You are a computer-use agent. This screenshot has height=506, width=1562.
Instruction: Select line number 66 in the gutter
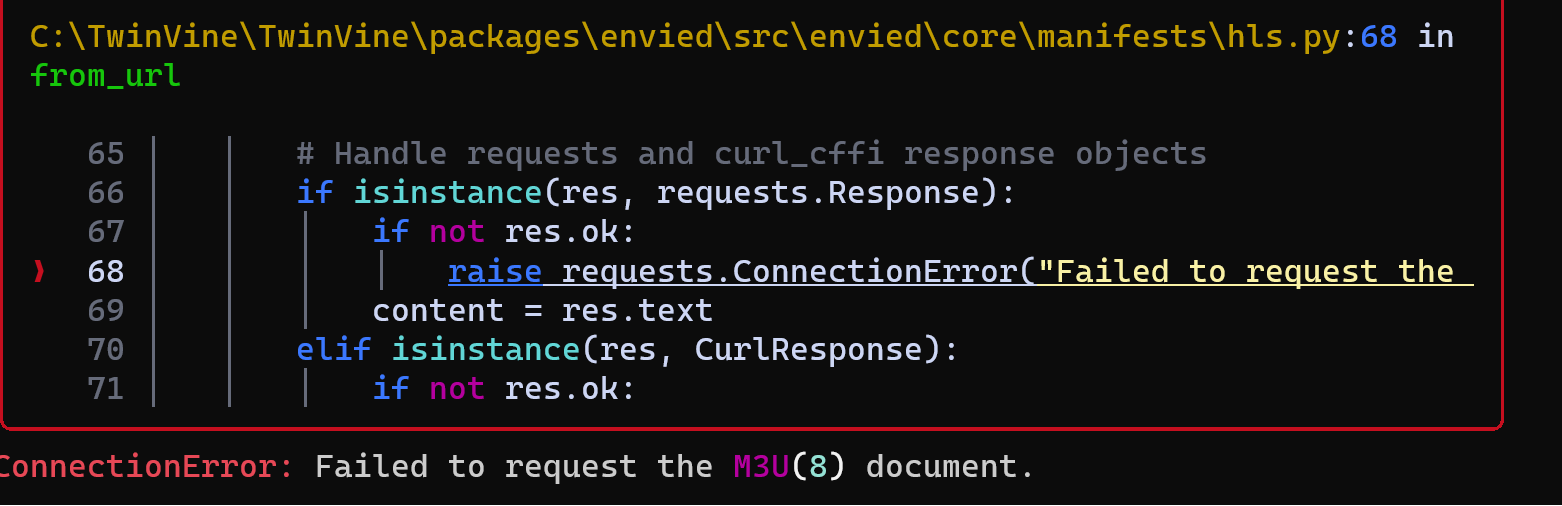[x=106, y=193]
